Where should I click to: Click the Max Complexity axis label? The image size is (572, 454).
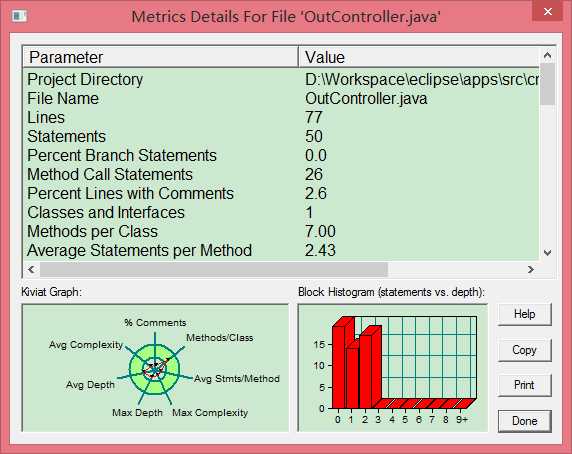[x=210, y=413]
